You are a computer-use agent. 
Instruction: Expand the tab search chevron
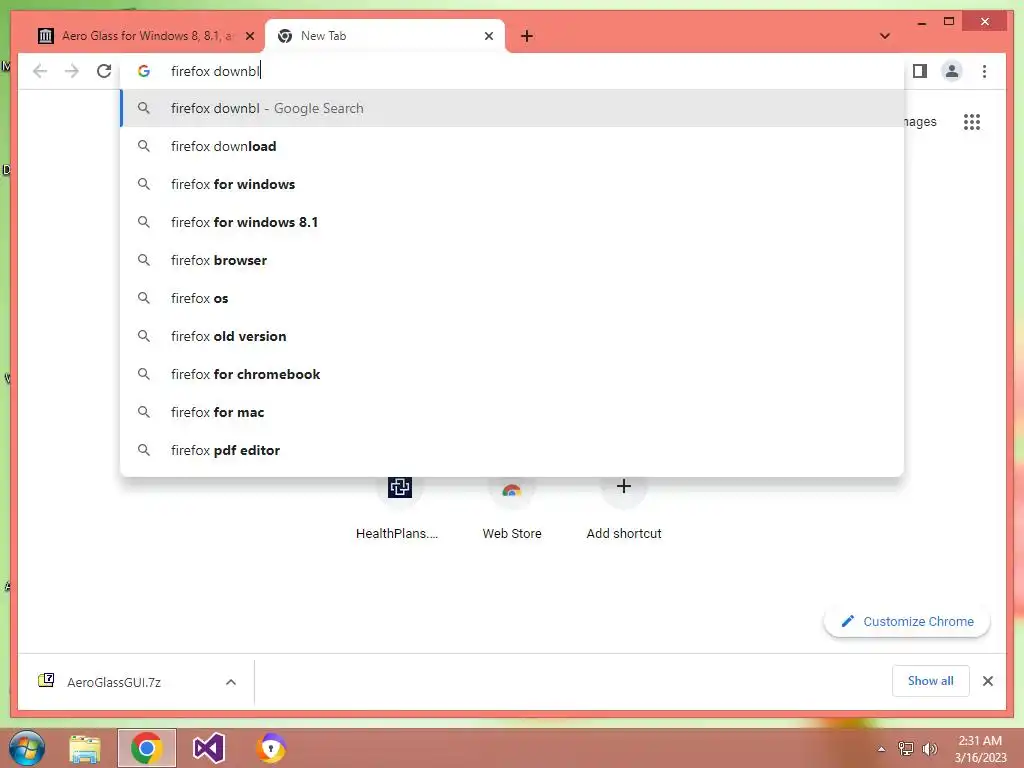[x=885, y=36]
